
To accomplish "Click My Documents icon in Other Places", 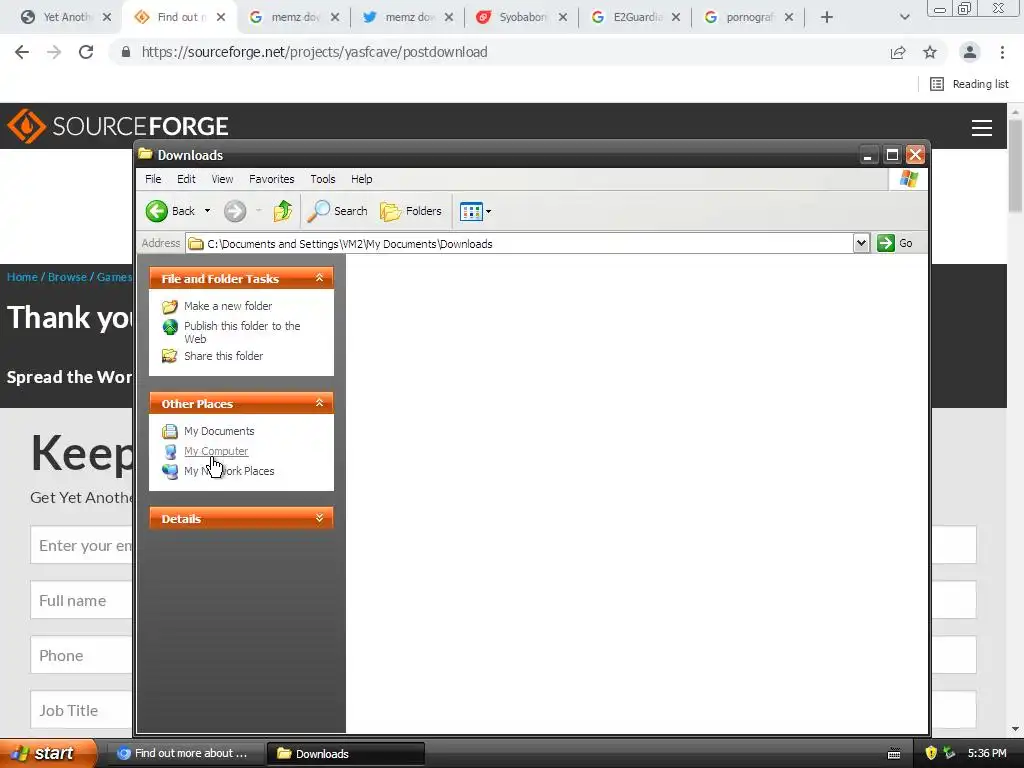I will coord(170,431).
